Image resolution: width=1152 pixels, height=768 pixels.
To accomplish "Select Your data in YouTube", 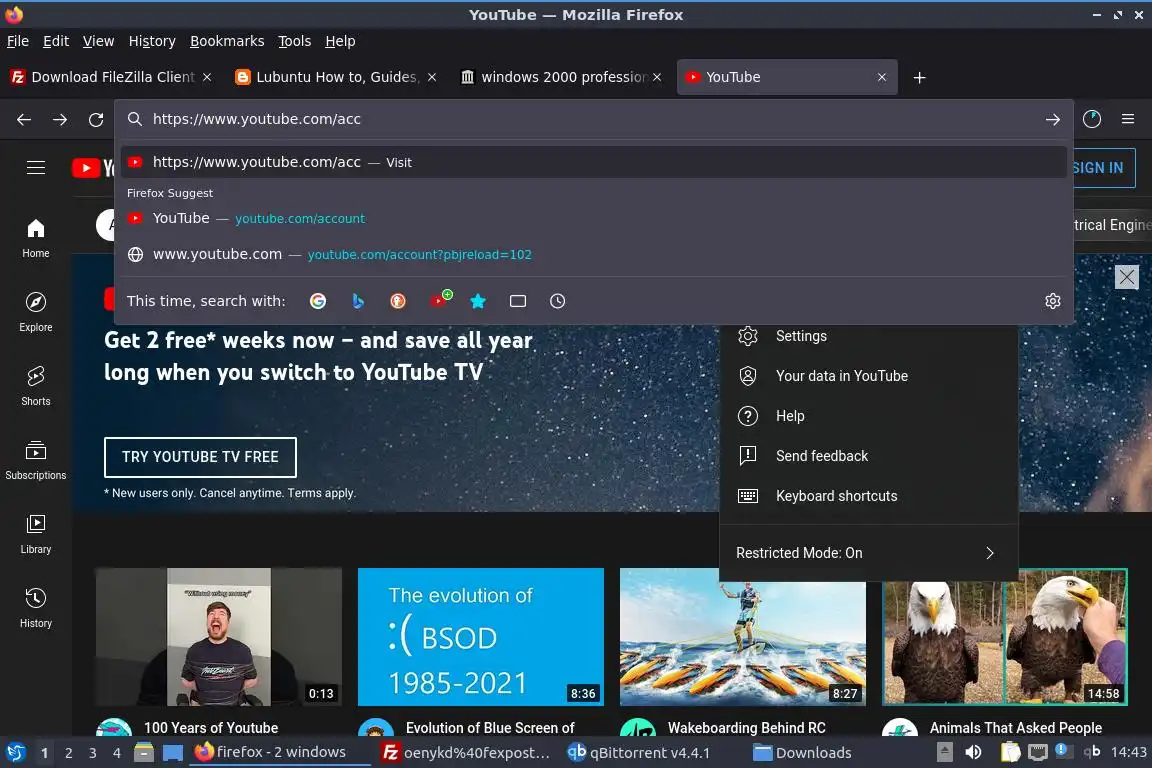I will pyautogui.click(x=868, y=376).
